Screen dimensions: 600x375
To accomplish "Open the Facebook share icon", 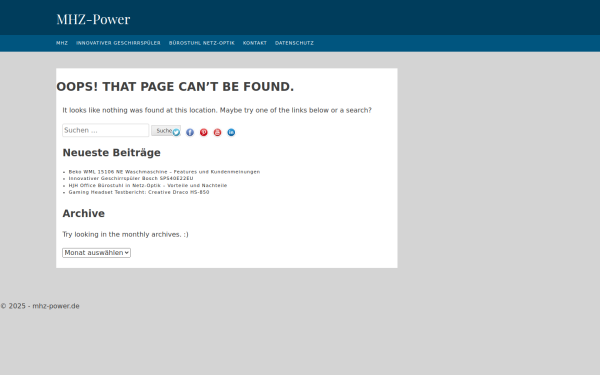I will pos(190,132).
